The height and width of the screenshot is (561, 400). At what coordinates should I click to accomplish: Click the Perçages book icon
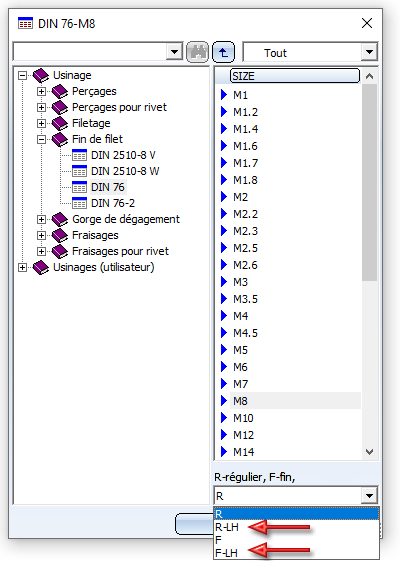[60, 92]
